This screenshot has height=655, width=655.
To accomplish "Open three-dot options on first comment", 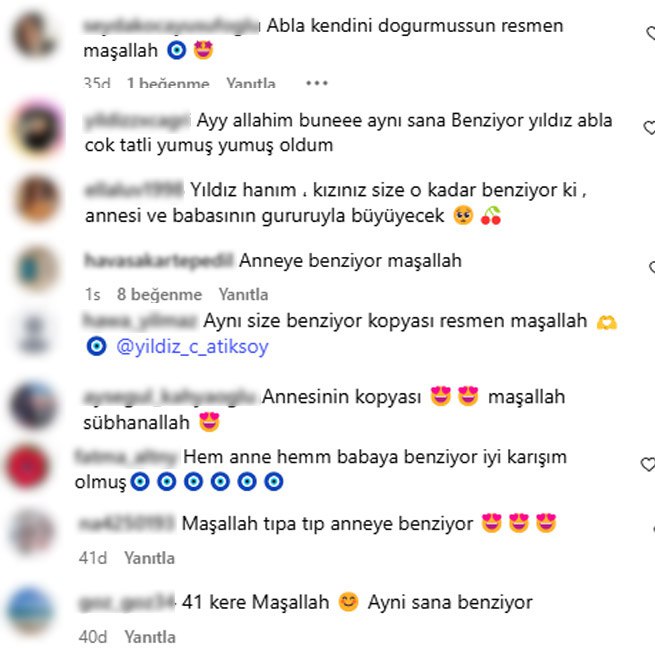I will 317,83.
